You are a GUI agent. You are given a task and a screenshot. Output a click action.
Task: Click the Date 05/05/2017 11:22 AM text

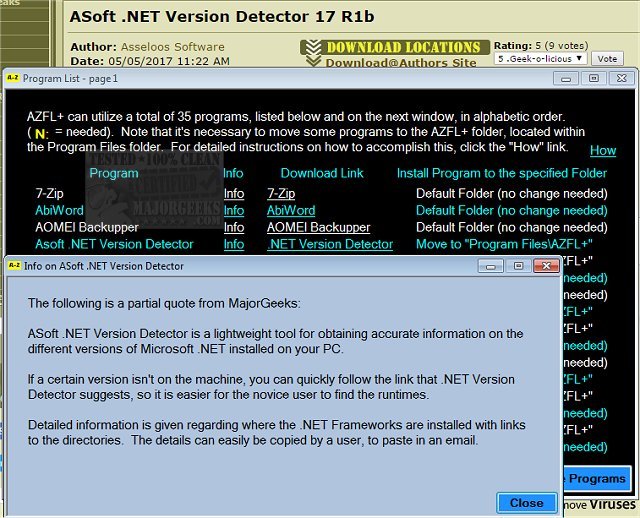click(x=150, y=61)
